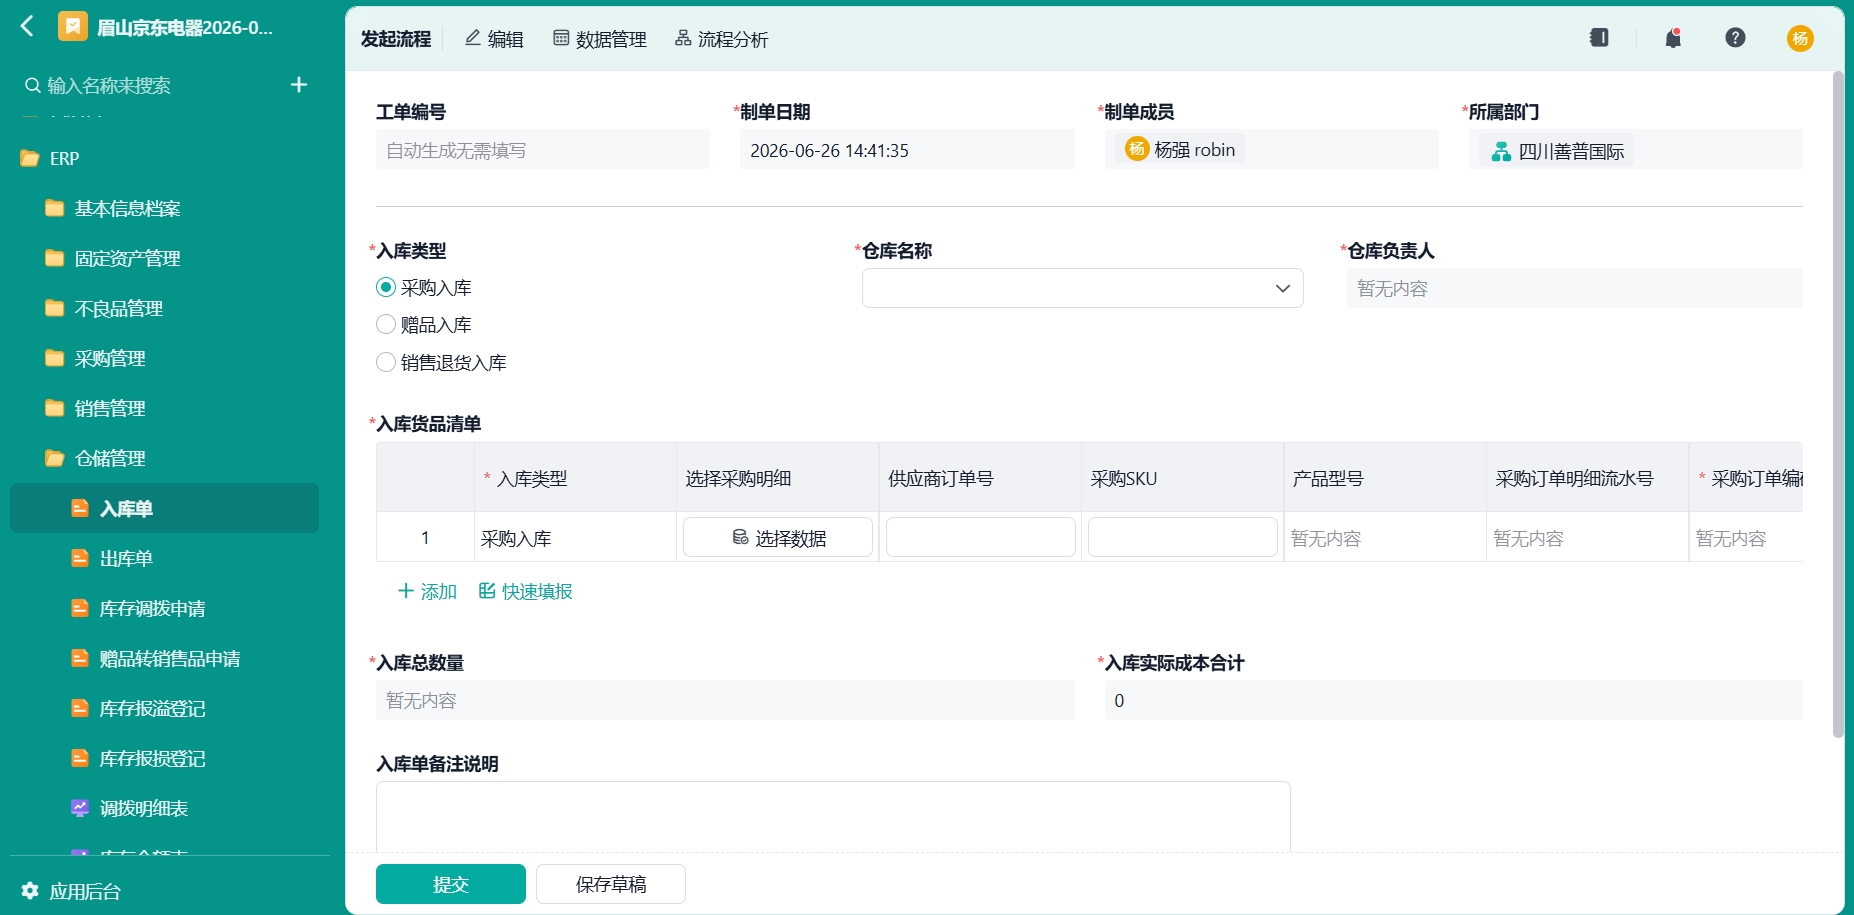
Task: Open the help question mark icon
Action: [1735, 38]
